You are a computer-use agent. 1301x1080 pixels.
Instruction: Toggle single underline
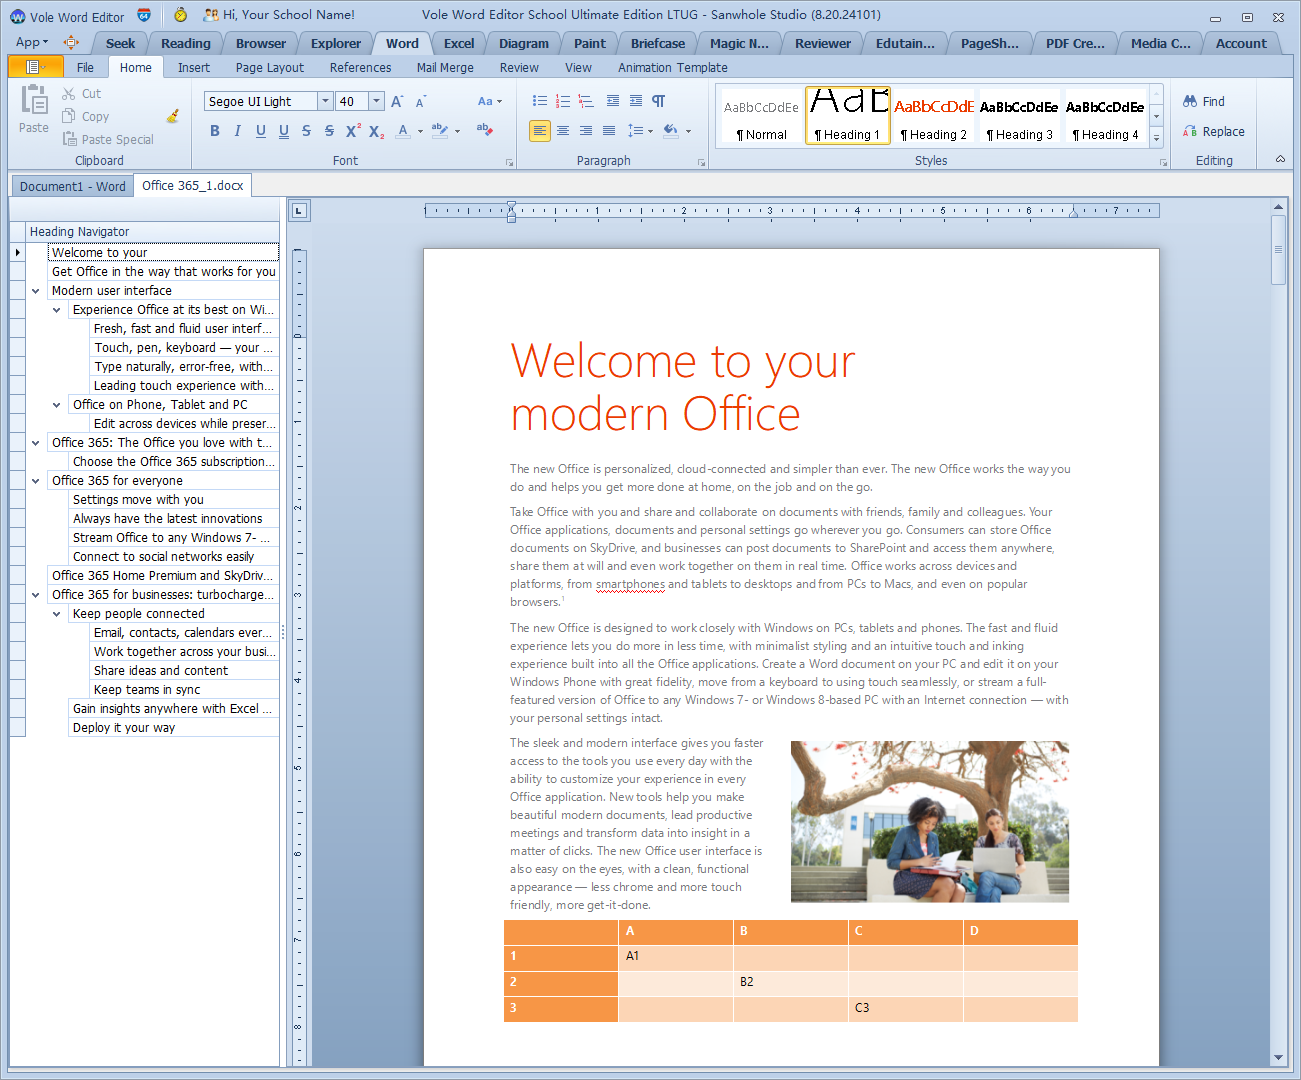pyautogui.click(x=261, y=131)
